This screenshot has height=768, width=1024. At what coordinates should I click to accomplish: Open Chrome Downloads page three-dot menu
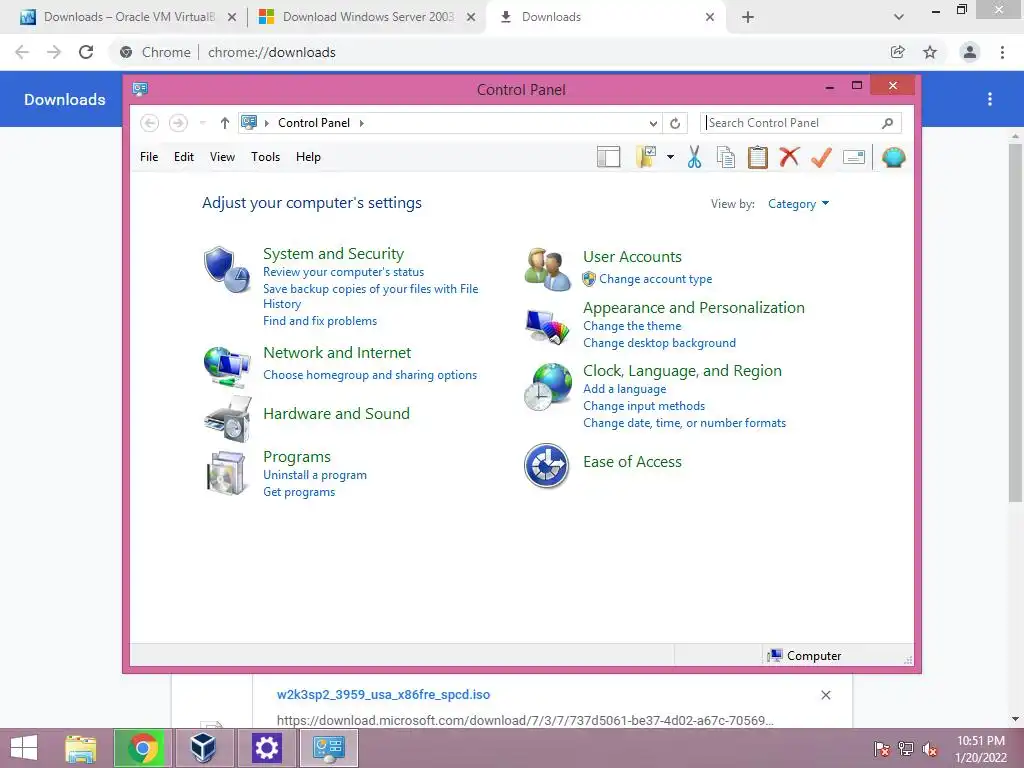point(990,99)
